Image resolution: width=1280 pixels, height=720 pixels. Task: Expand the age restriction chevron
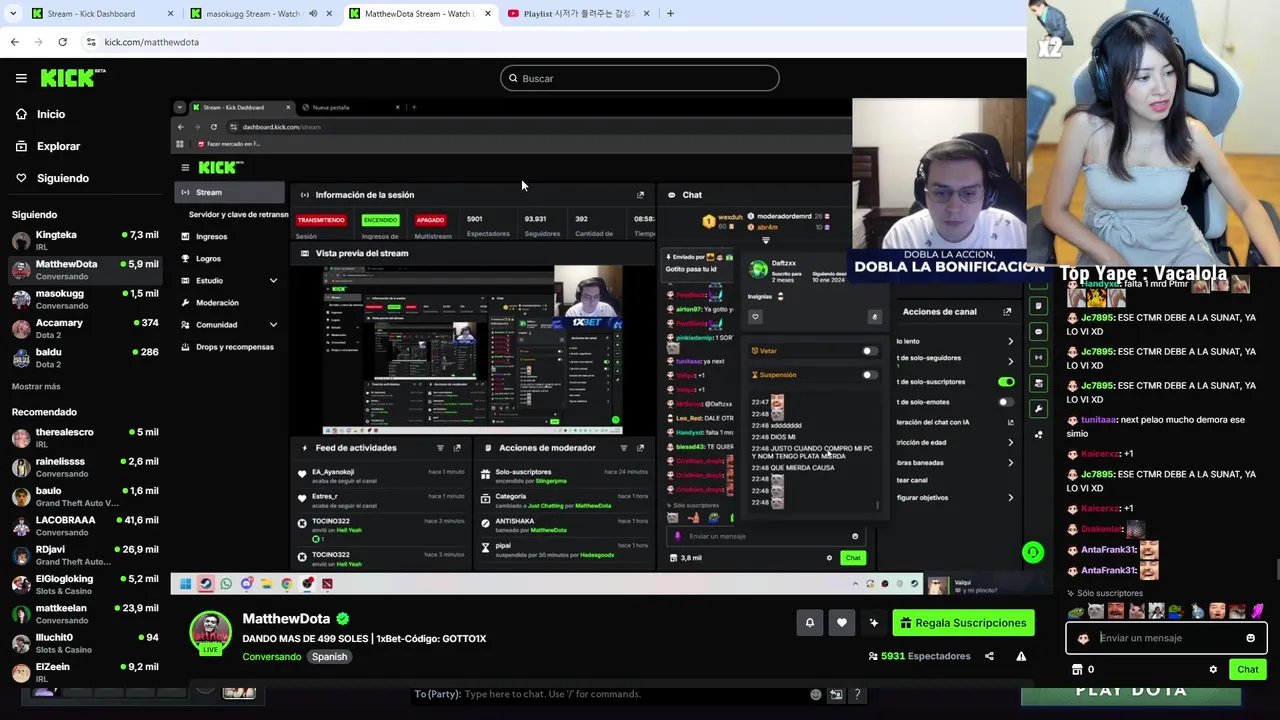pyautogui.click(x=1010, y=442)
